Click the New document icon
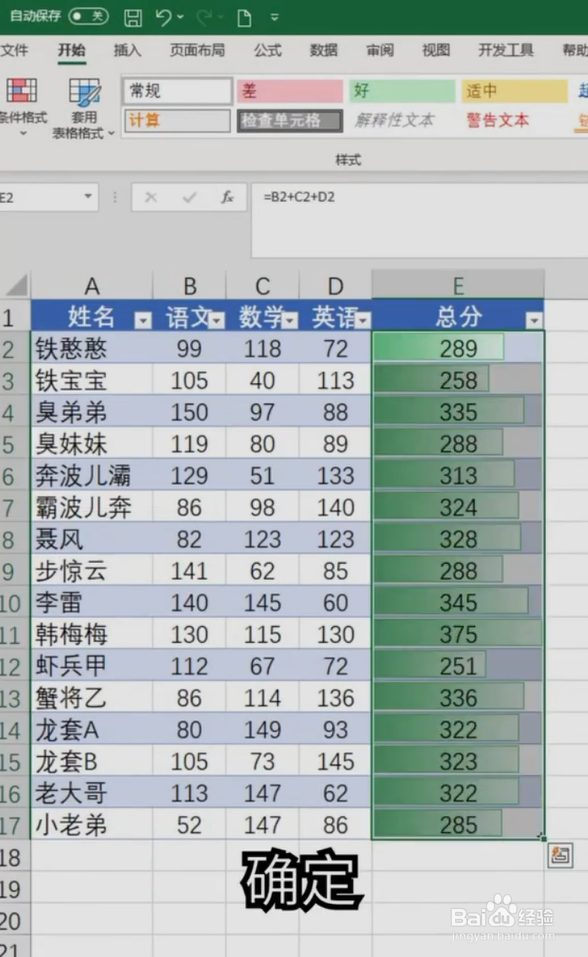 point(244,18)
